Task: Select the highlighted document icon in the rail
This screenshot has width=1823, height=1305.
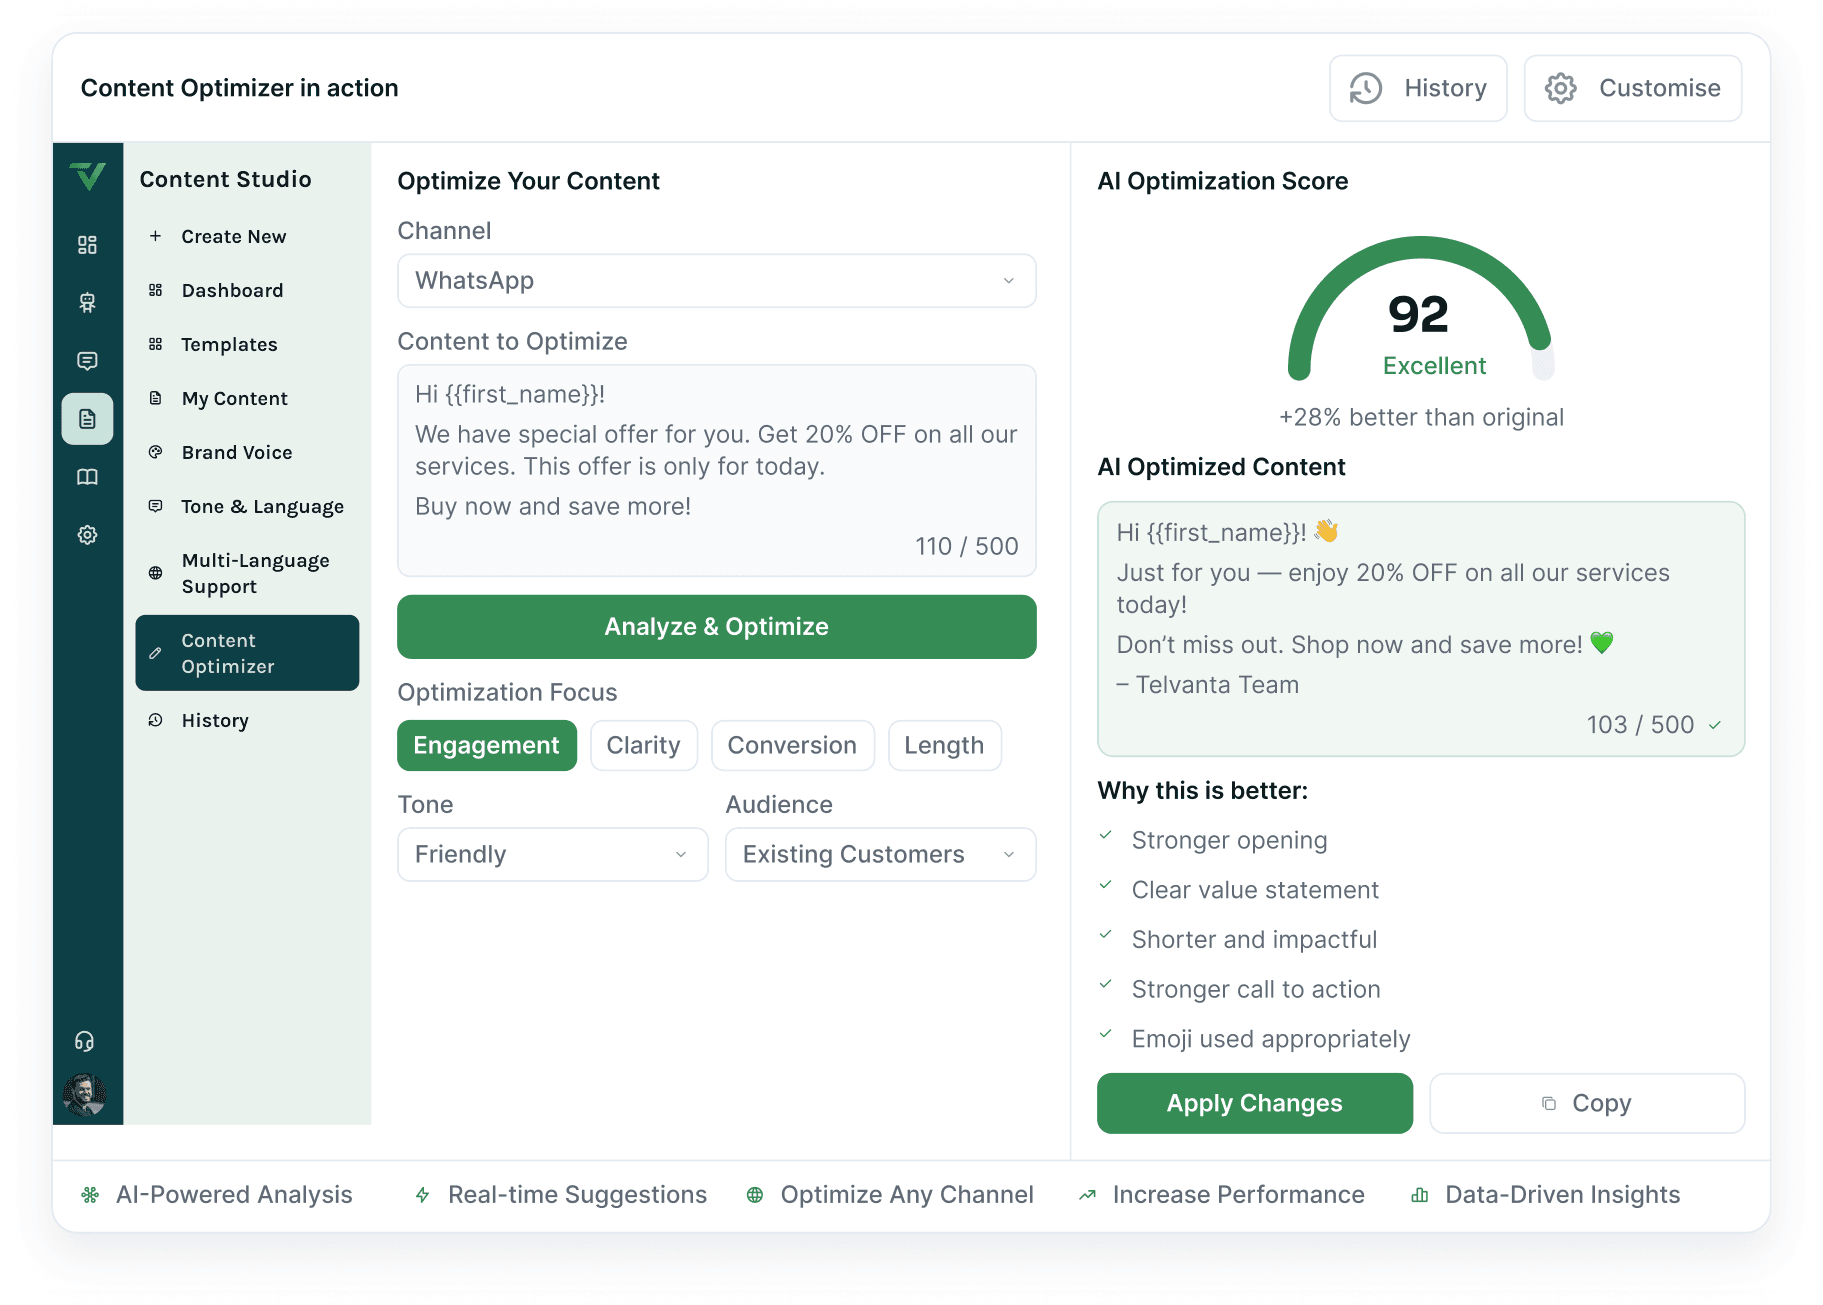Action: pyautogui.click(x=88, y=419)
